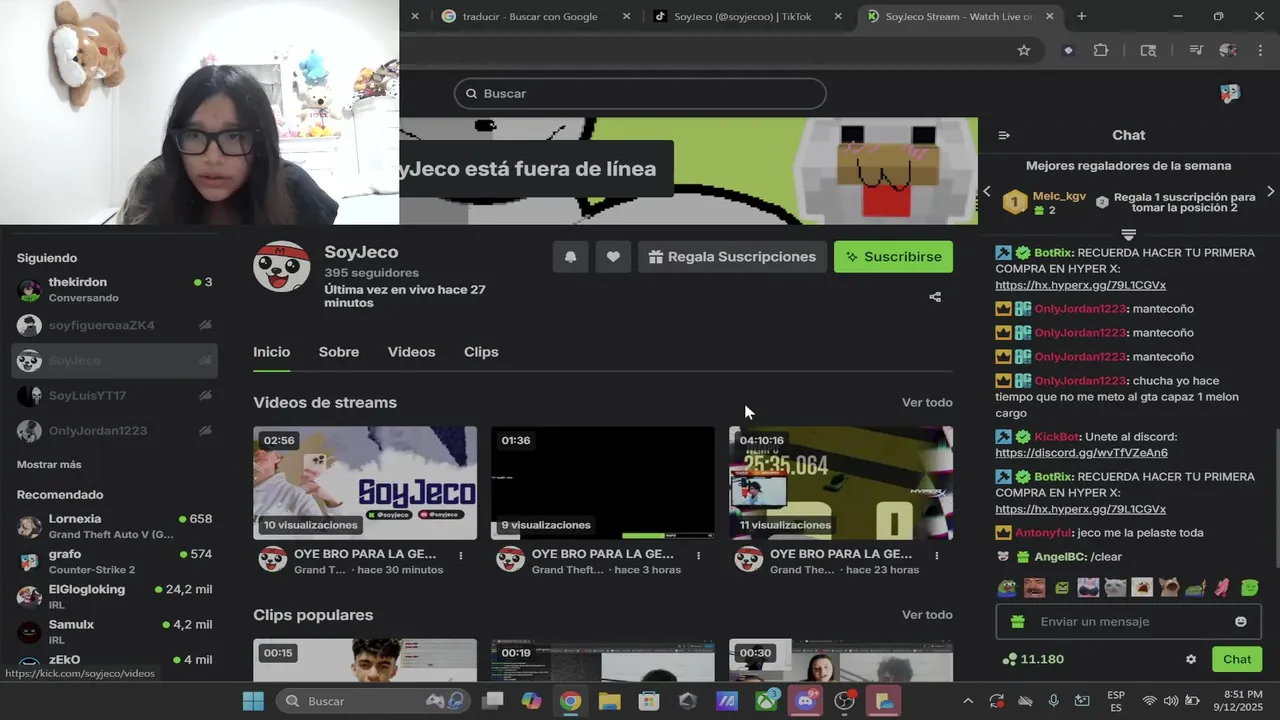Viewport: 1280px width, 720px height.
Task: Open the 04:10:16 stream video thumbnail
Action: click(841, 483)
